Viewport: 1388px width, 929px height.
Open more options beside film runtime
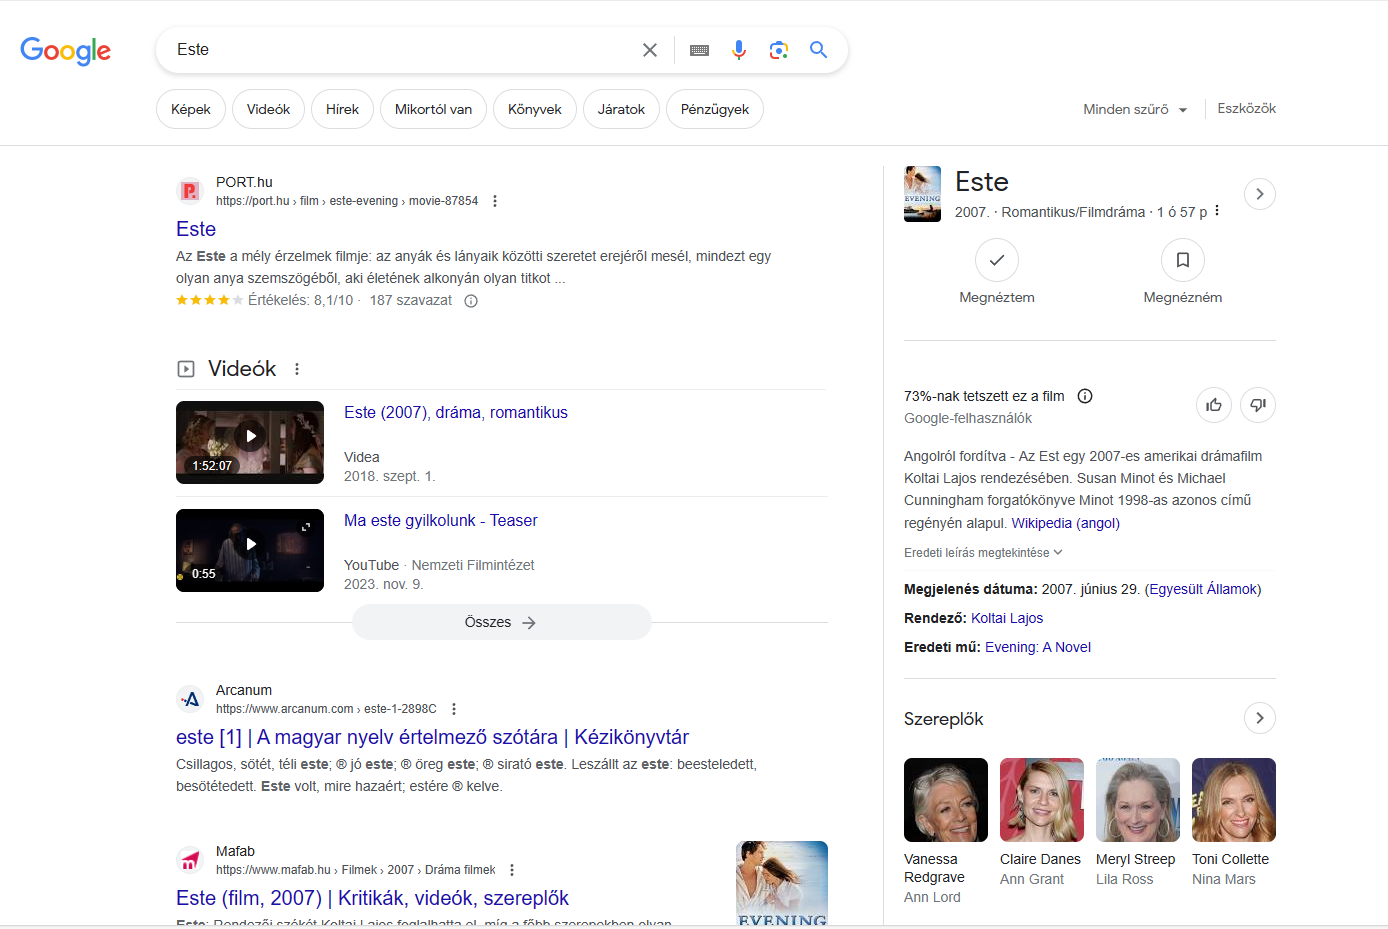point(1217,211)
